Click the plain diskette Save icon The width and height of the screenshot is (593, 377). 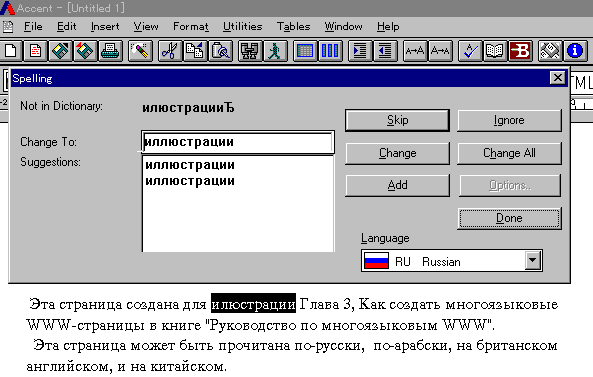pos(61,51)
